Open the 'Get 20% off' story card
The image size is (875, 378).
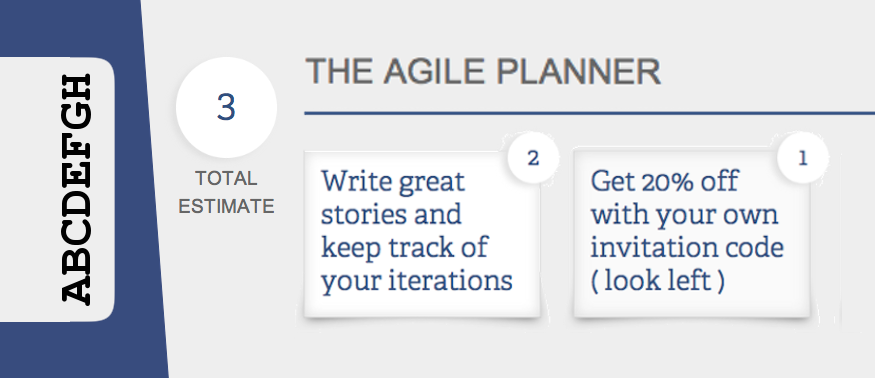[x=691, y=235]
